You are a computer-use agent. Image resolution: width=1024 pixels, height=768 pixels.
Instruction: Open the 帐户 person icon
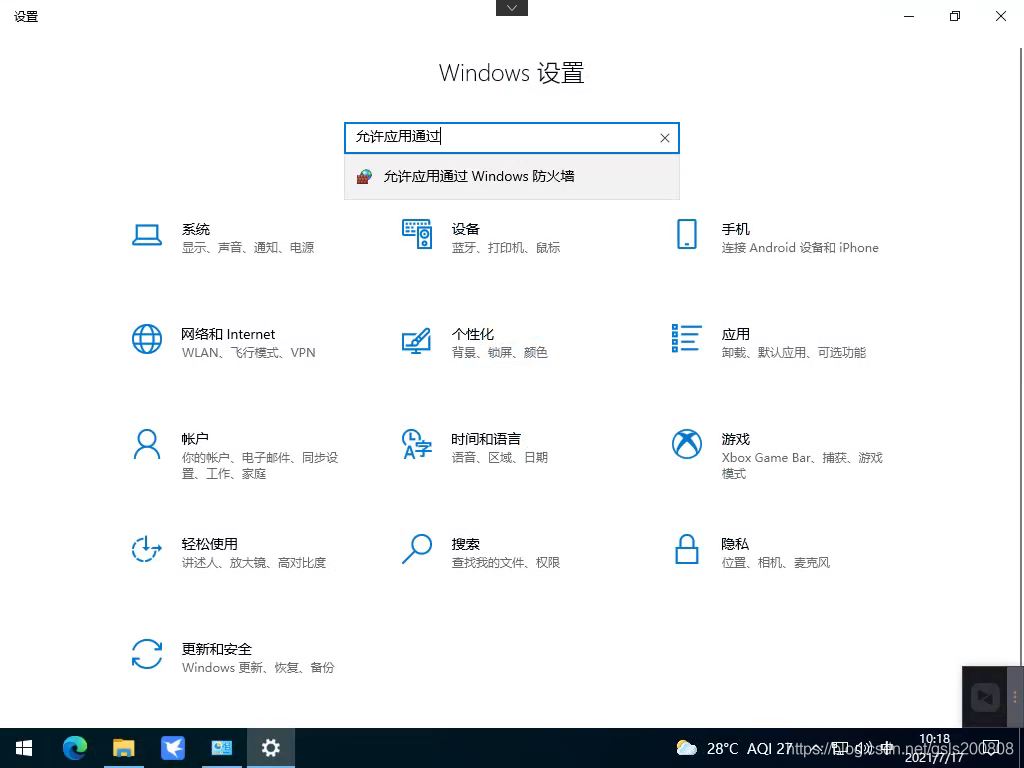[147, 445]
